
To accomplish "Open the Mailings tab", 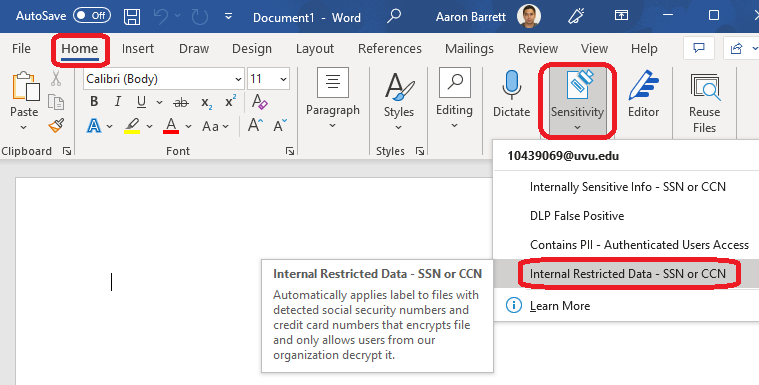I will [x=469, y=48].
